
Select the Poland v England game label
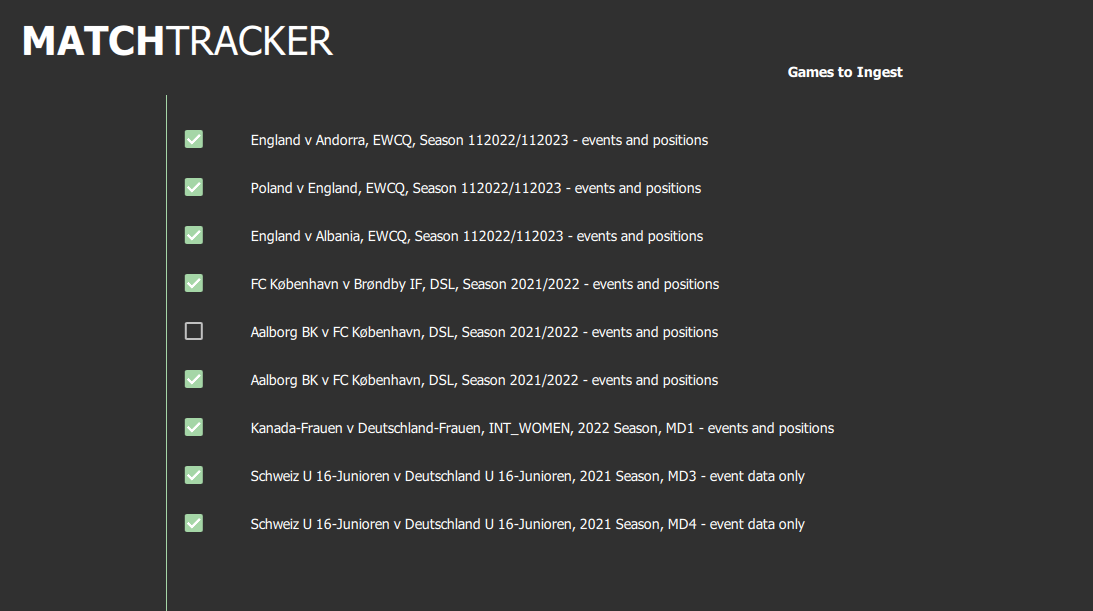[475, 188]
